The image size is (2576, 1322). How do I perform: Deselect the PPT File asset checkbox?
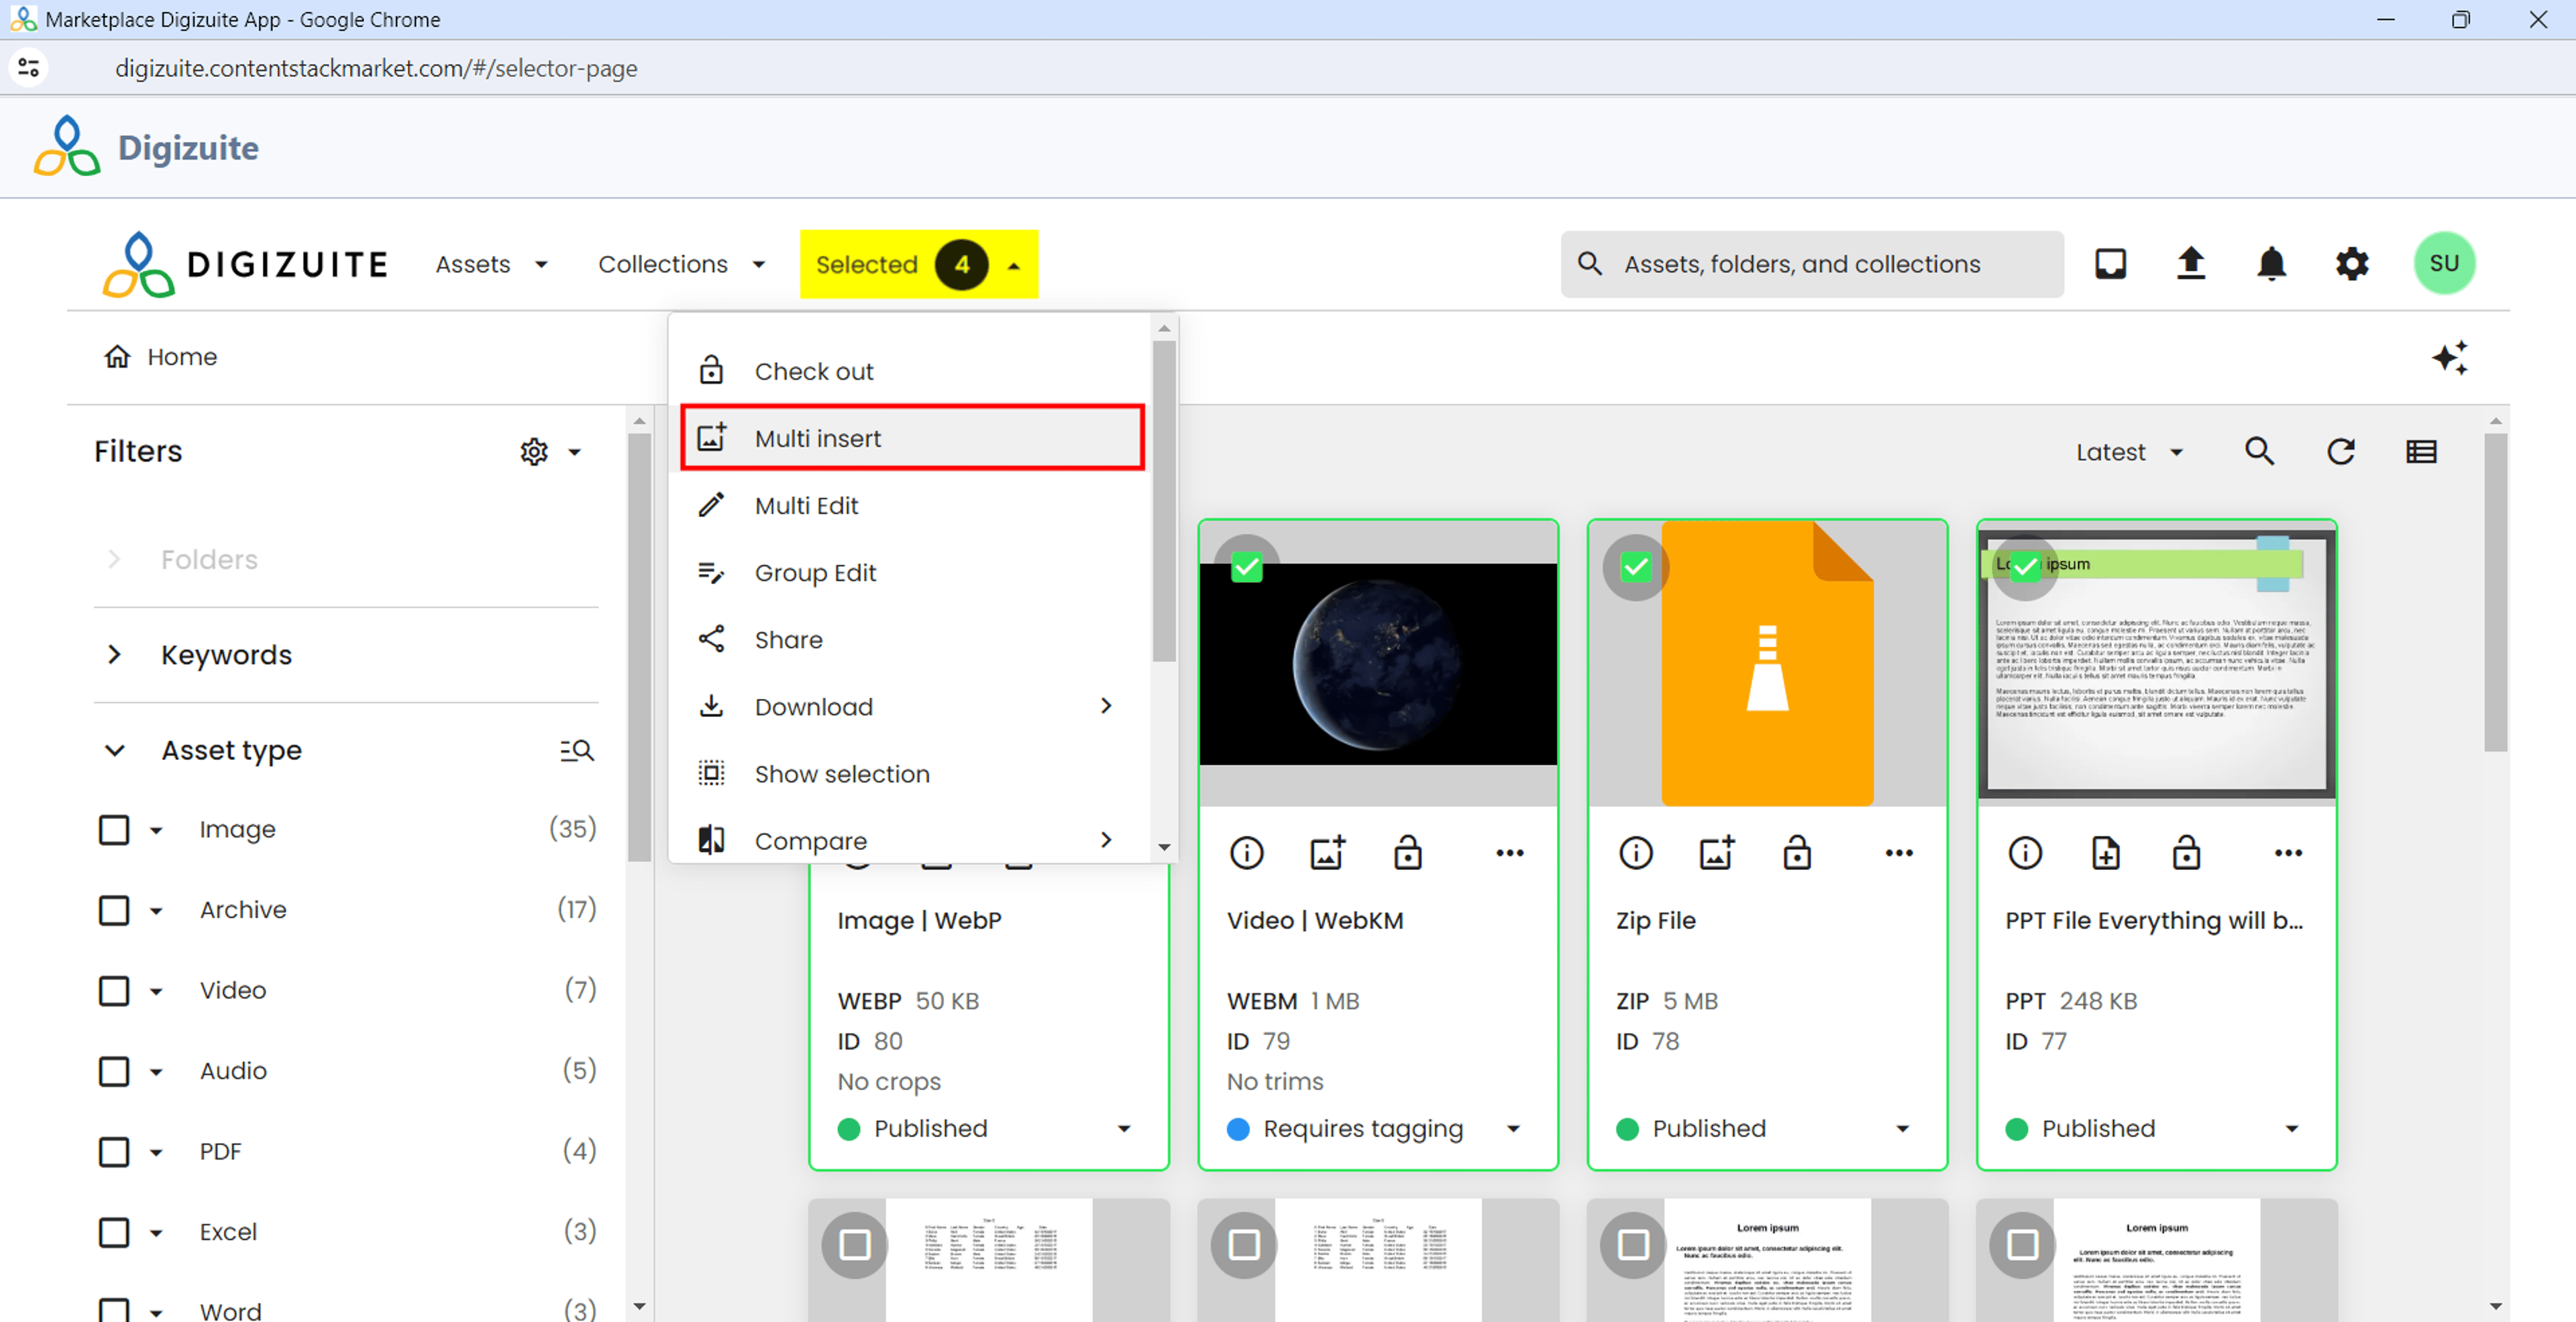(2025, 568)
